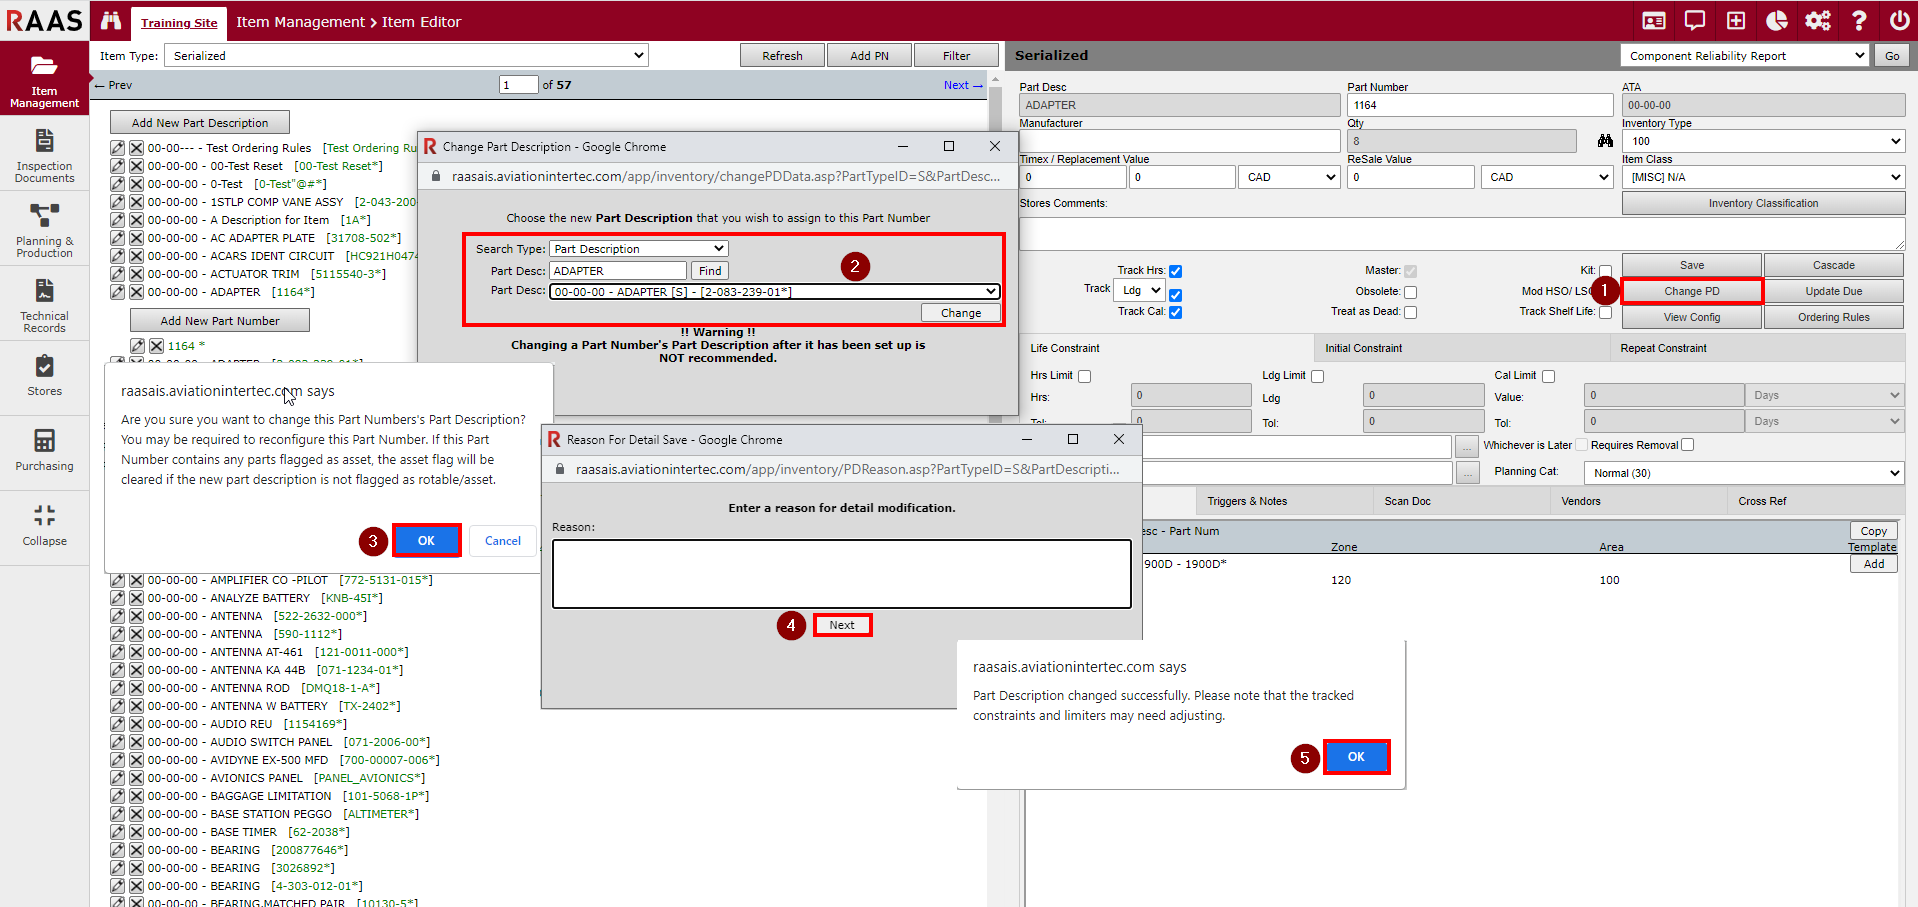Check the Treat as Dead checkbox
Image resolution: width=1918 pixels, height=907 pixels.
[x=1410, y=312]
